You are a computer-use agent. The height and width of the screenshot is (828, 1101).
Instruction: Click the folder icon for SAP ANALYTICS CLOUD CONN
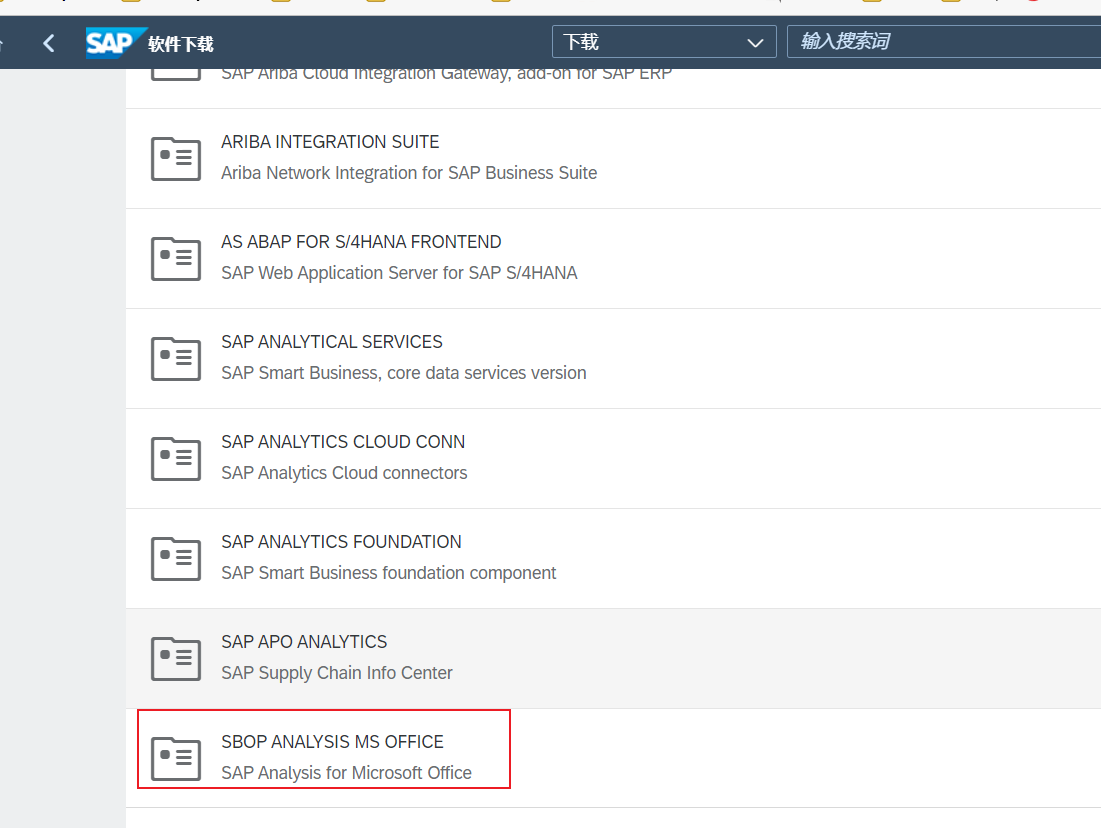(176, 459)
